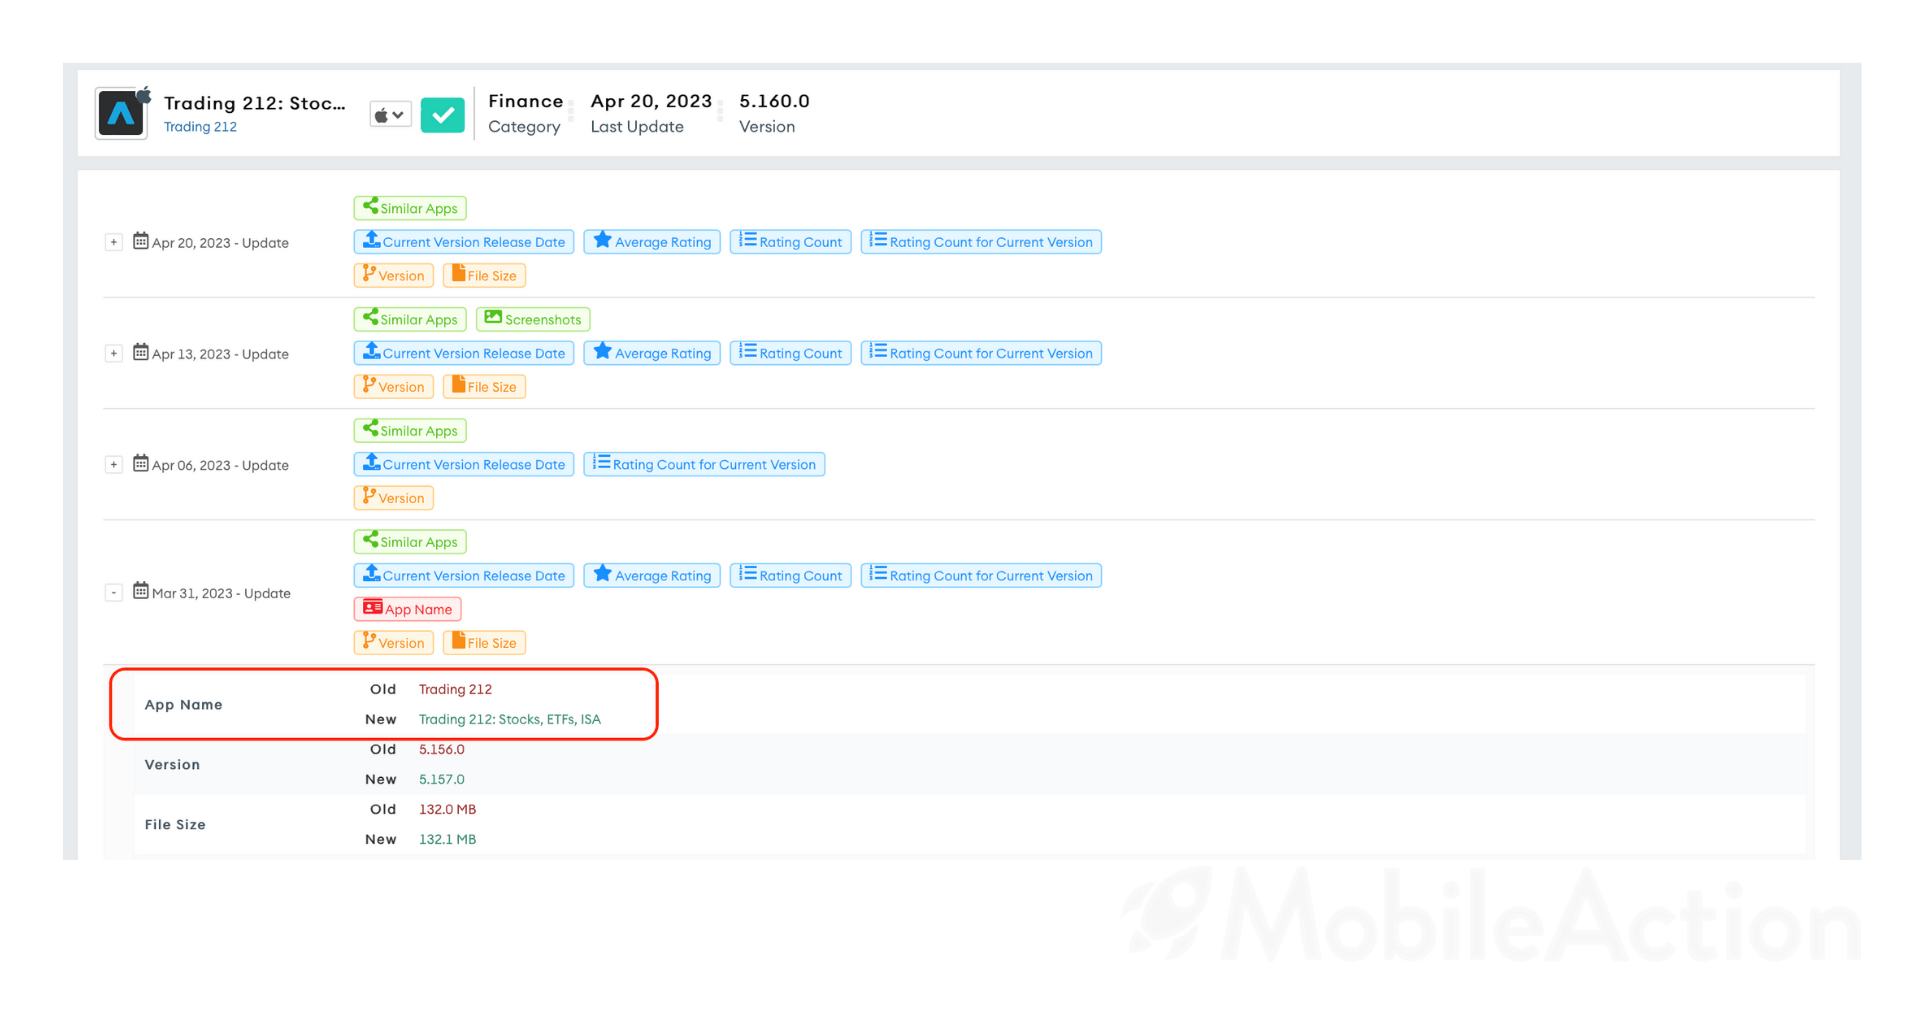Click old file size '132.0 MB'
This screenshot has height=1026, width=1925.
pos(447,809)
